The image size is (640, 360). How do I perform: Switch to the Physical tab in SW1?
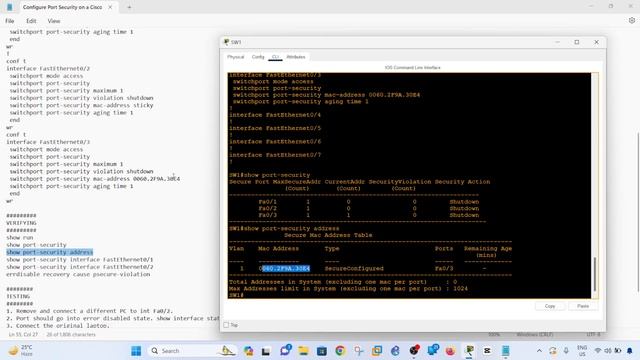tap(236, 57)
